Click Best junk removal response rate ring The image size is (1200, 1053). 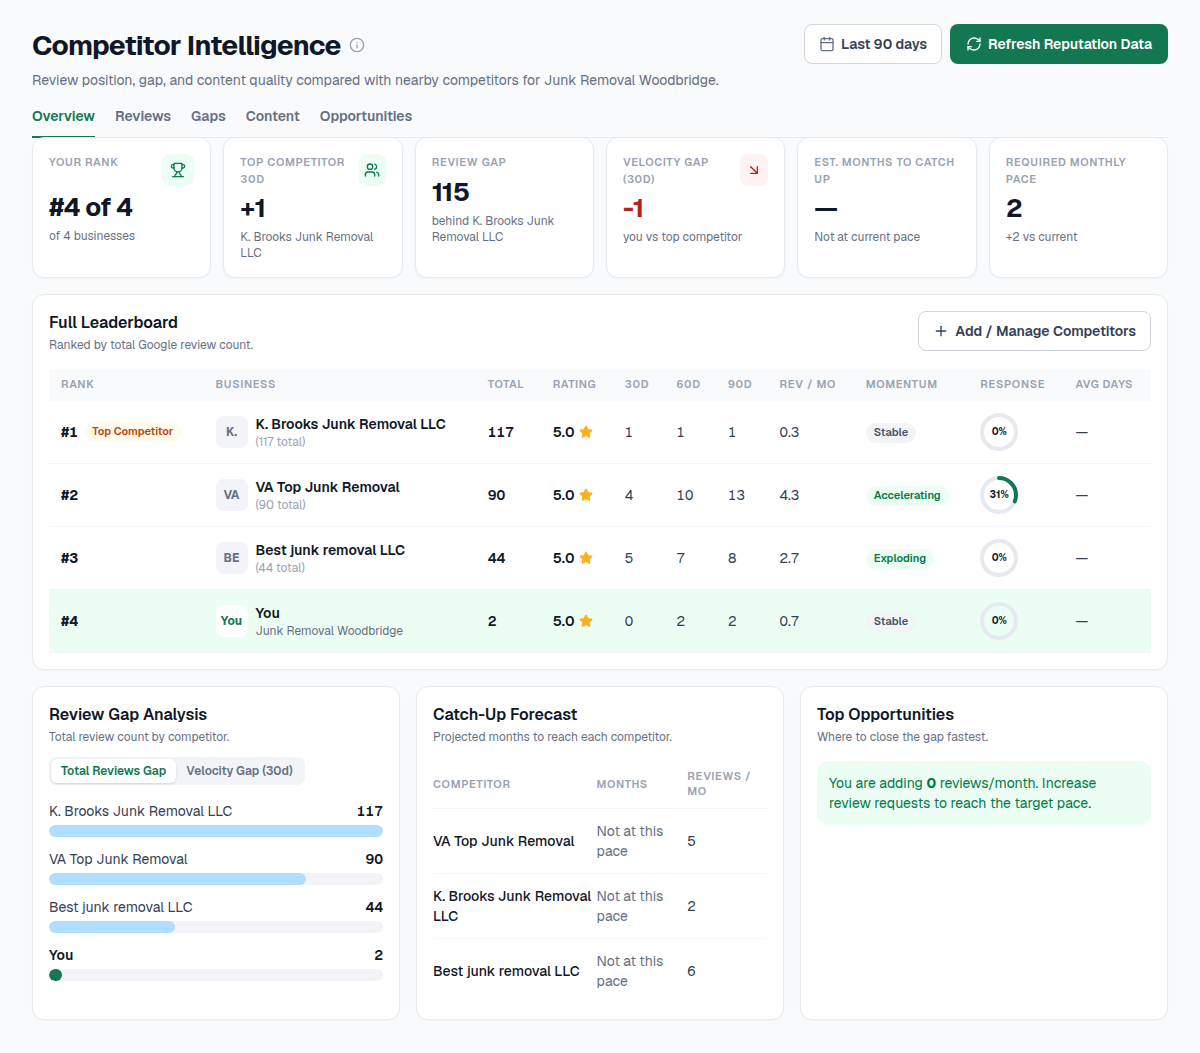(x=999, y=558)
